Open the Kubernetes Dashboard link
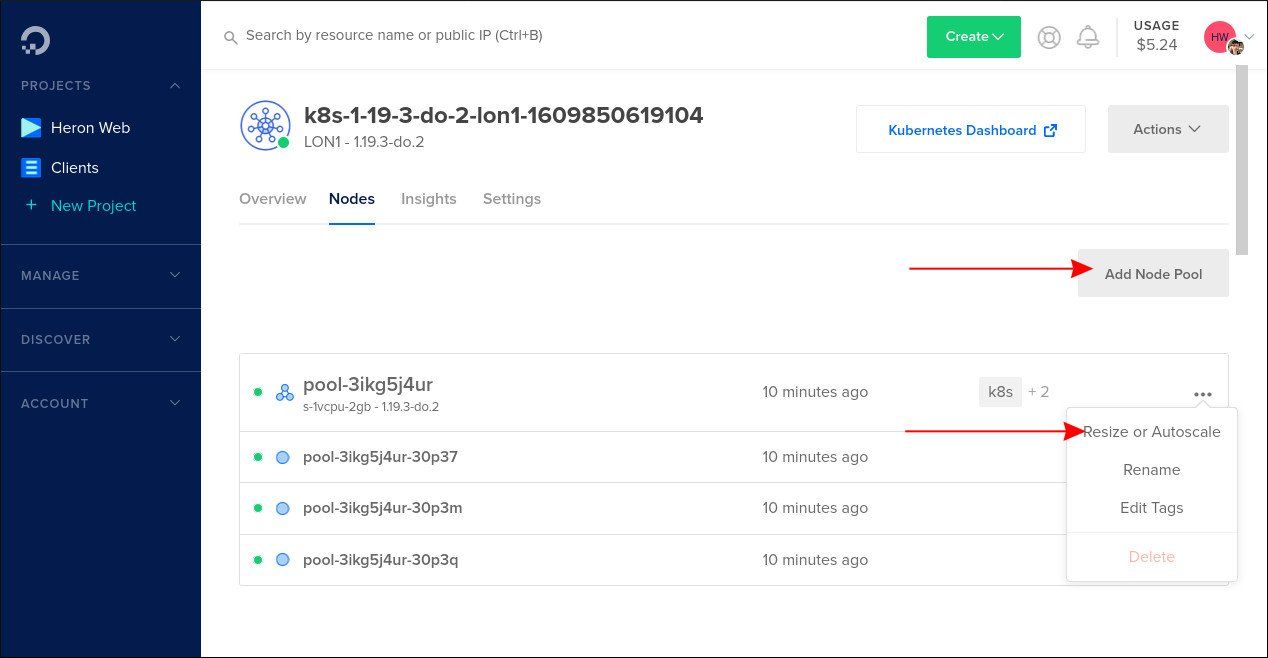This screenshot has height=658, width=1268. (x=962, y=129)
